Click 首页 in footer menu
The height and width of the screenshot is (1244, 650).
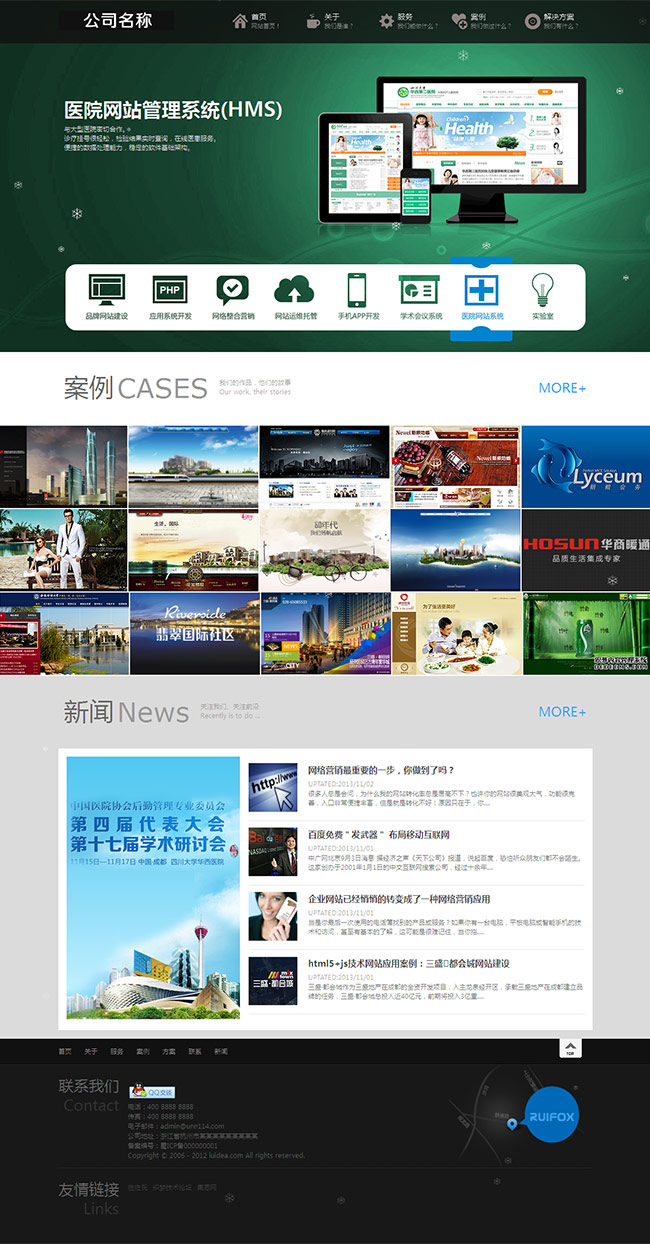65,1051
